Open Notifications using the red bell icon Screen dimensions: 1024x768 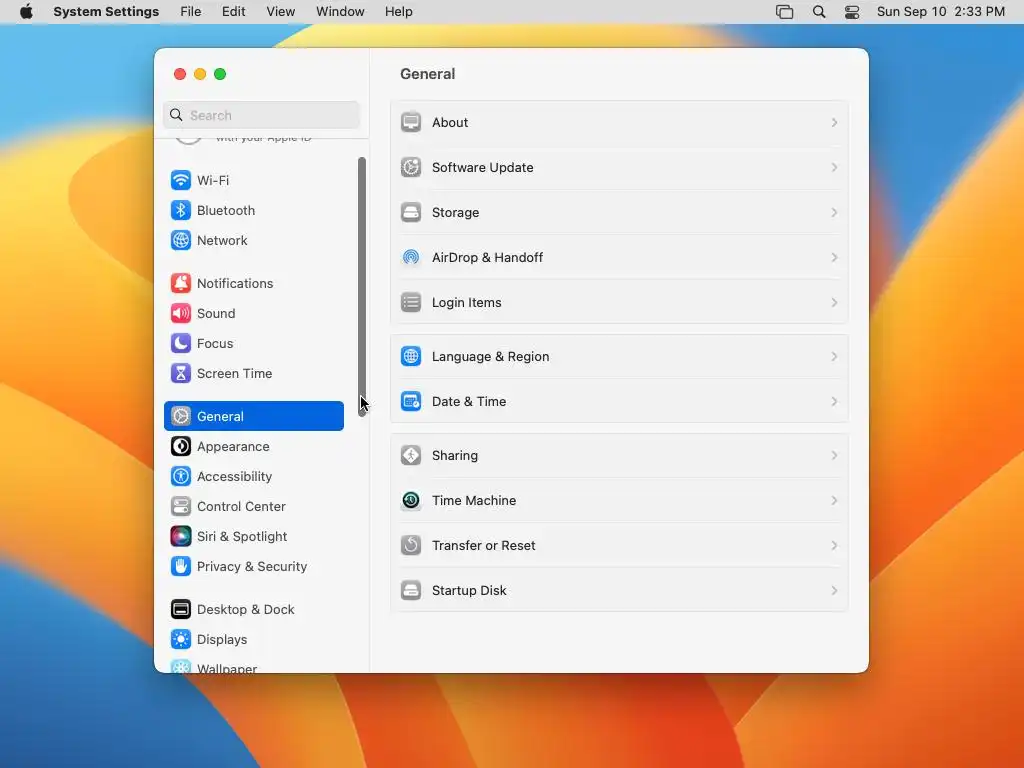[181, 283]
